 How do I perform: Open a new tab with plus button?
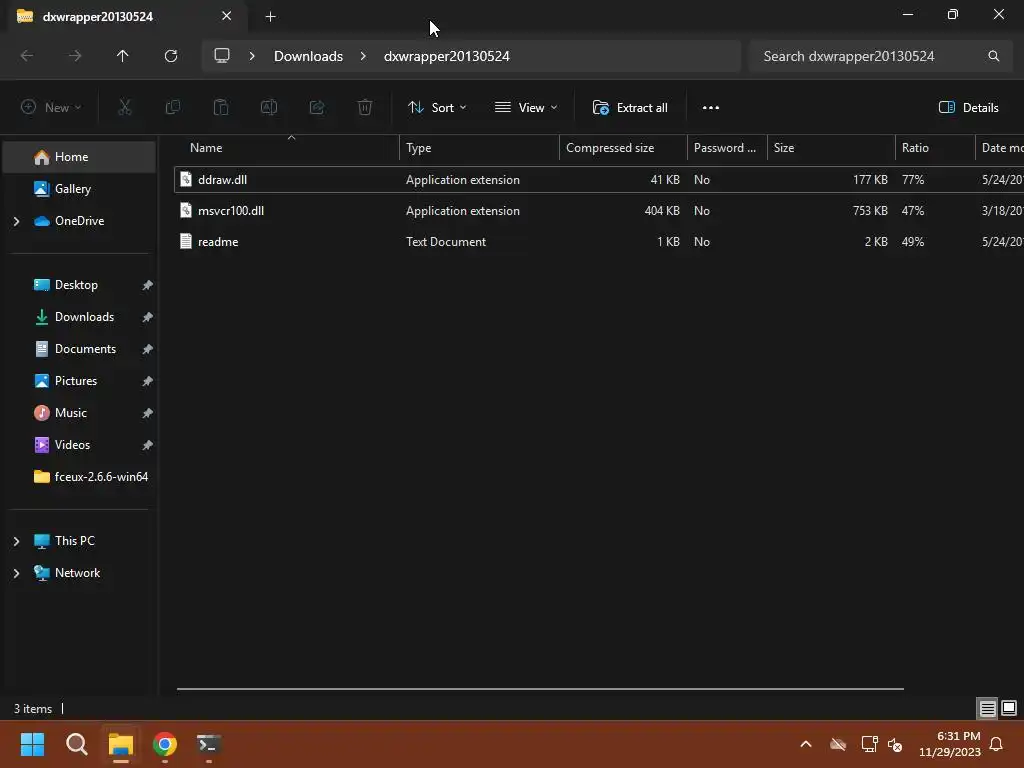click(x=270, y=17)
